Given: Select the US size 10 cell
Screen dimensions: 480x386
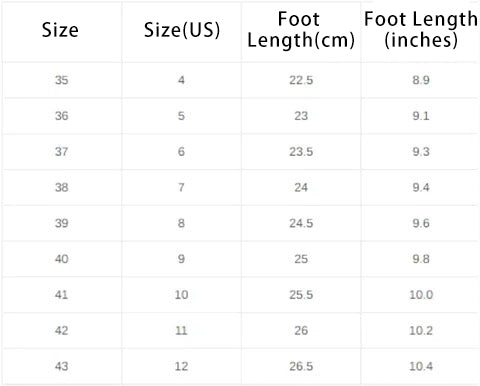Looking at the screenshot, I should (181, 295).
